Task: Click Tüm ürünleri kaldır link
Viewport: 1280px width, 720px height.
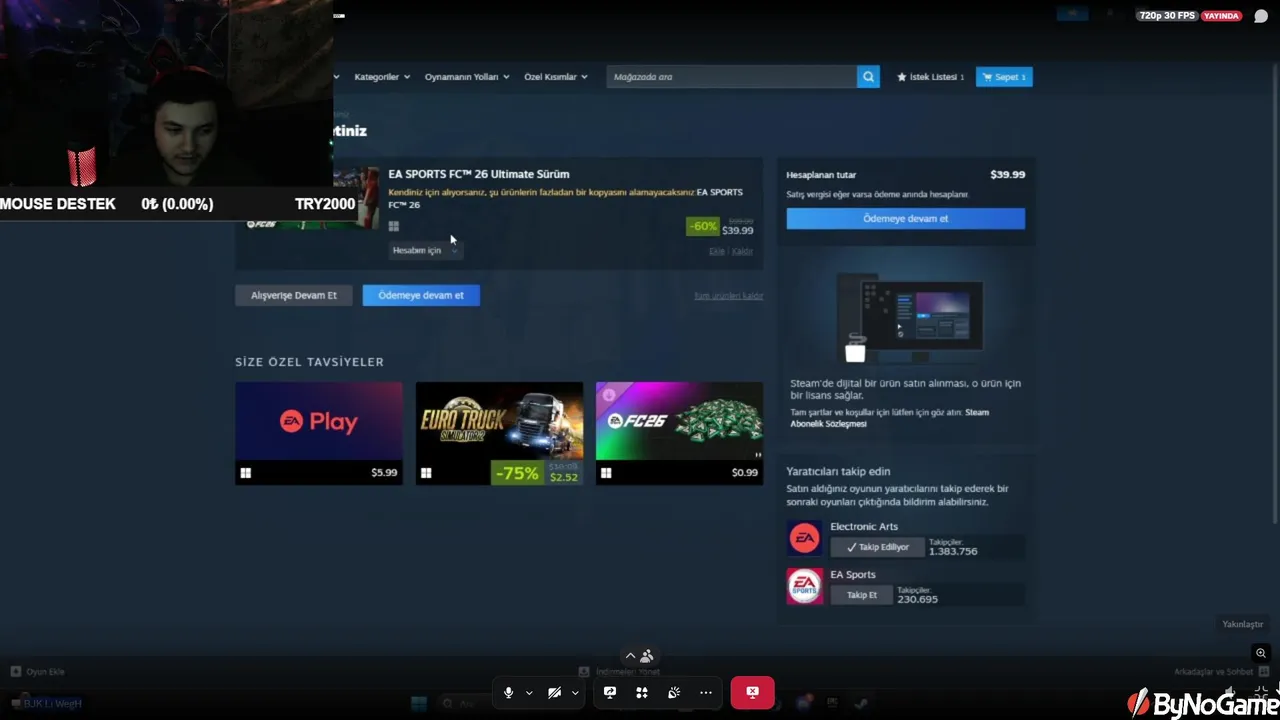Action: 729,296
